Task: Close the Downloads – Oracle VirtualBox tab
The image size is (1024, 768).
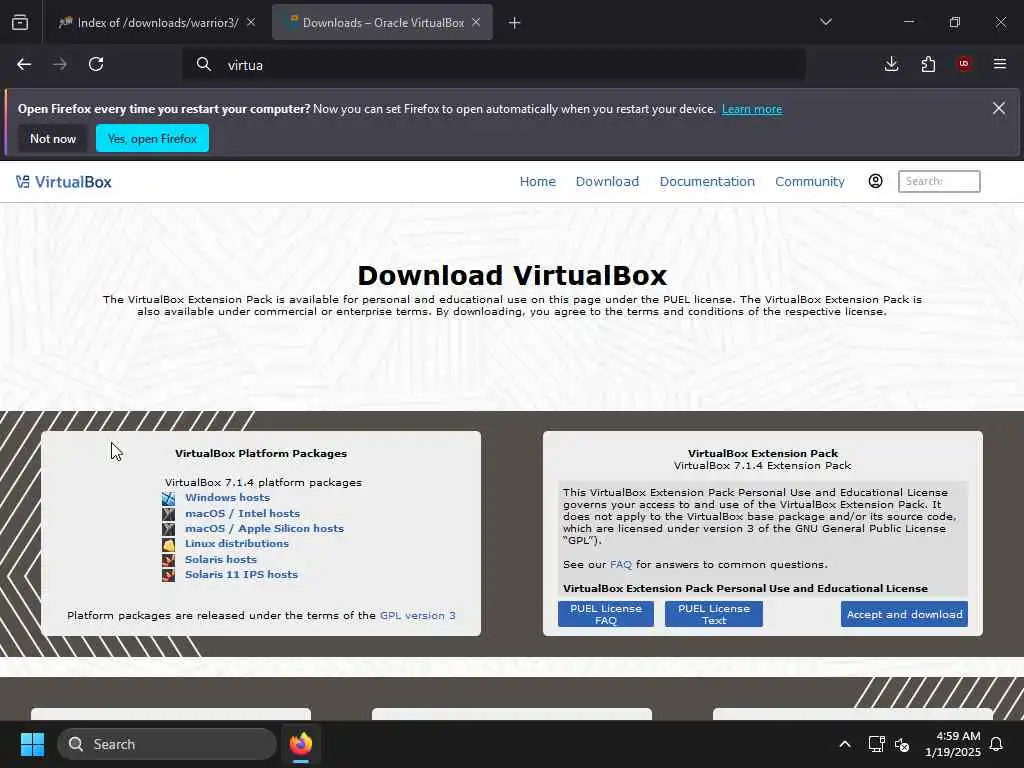Action: coord(476,22)
